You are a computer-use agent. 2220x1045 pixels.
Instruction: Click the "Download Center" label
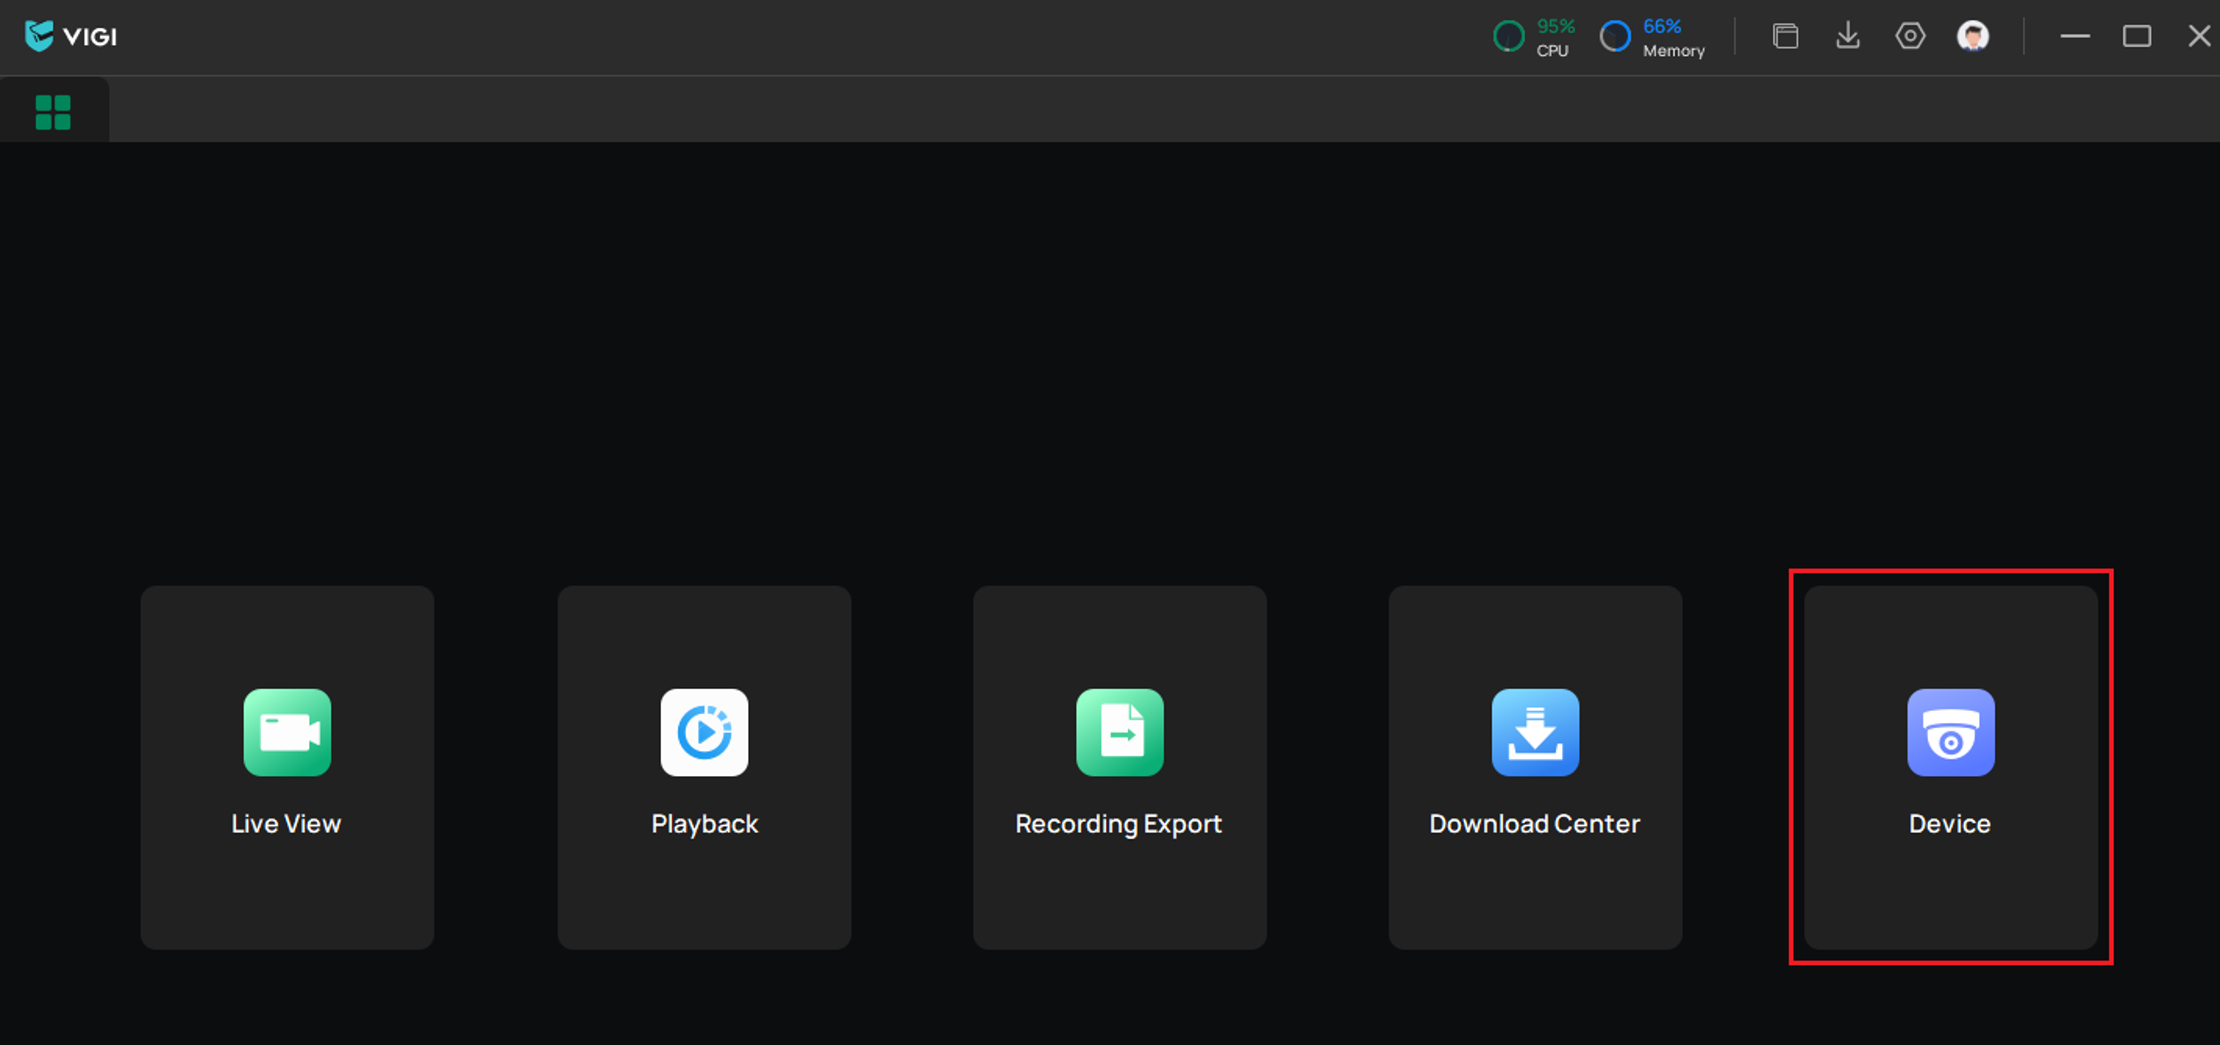pos(1535,824)
